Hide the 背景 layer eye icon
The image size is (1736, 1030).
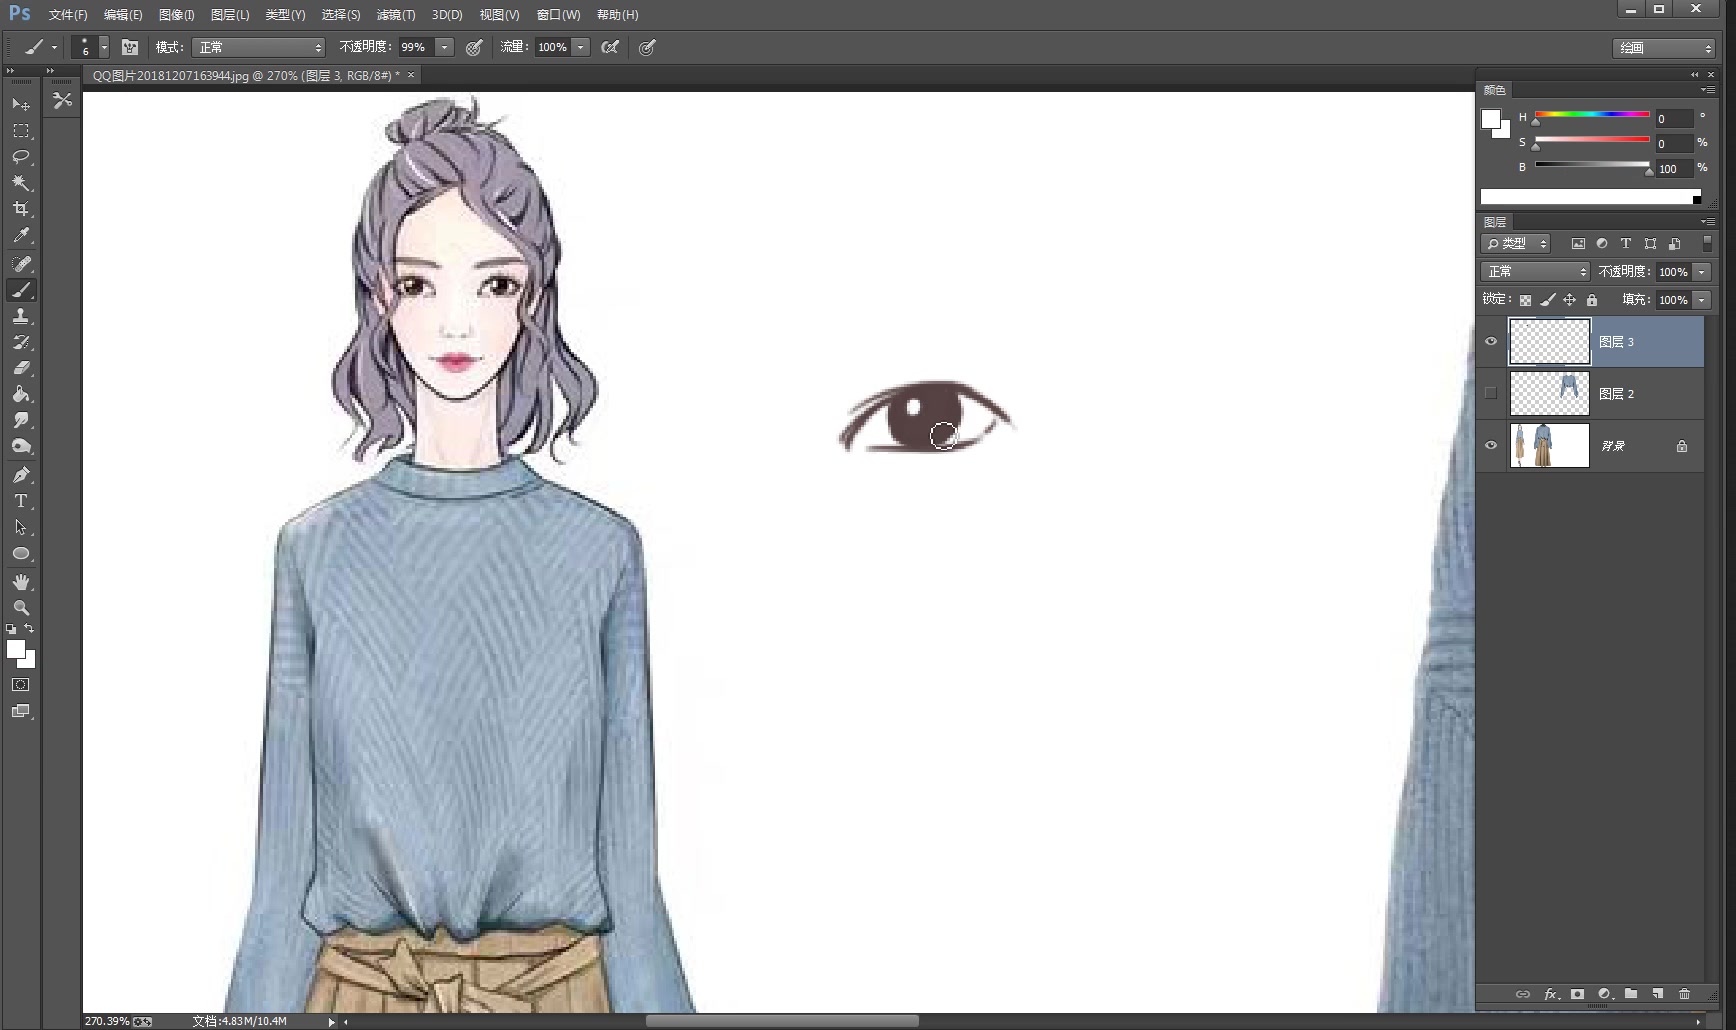tap(1491, 445)
